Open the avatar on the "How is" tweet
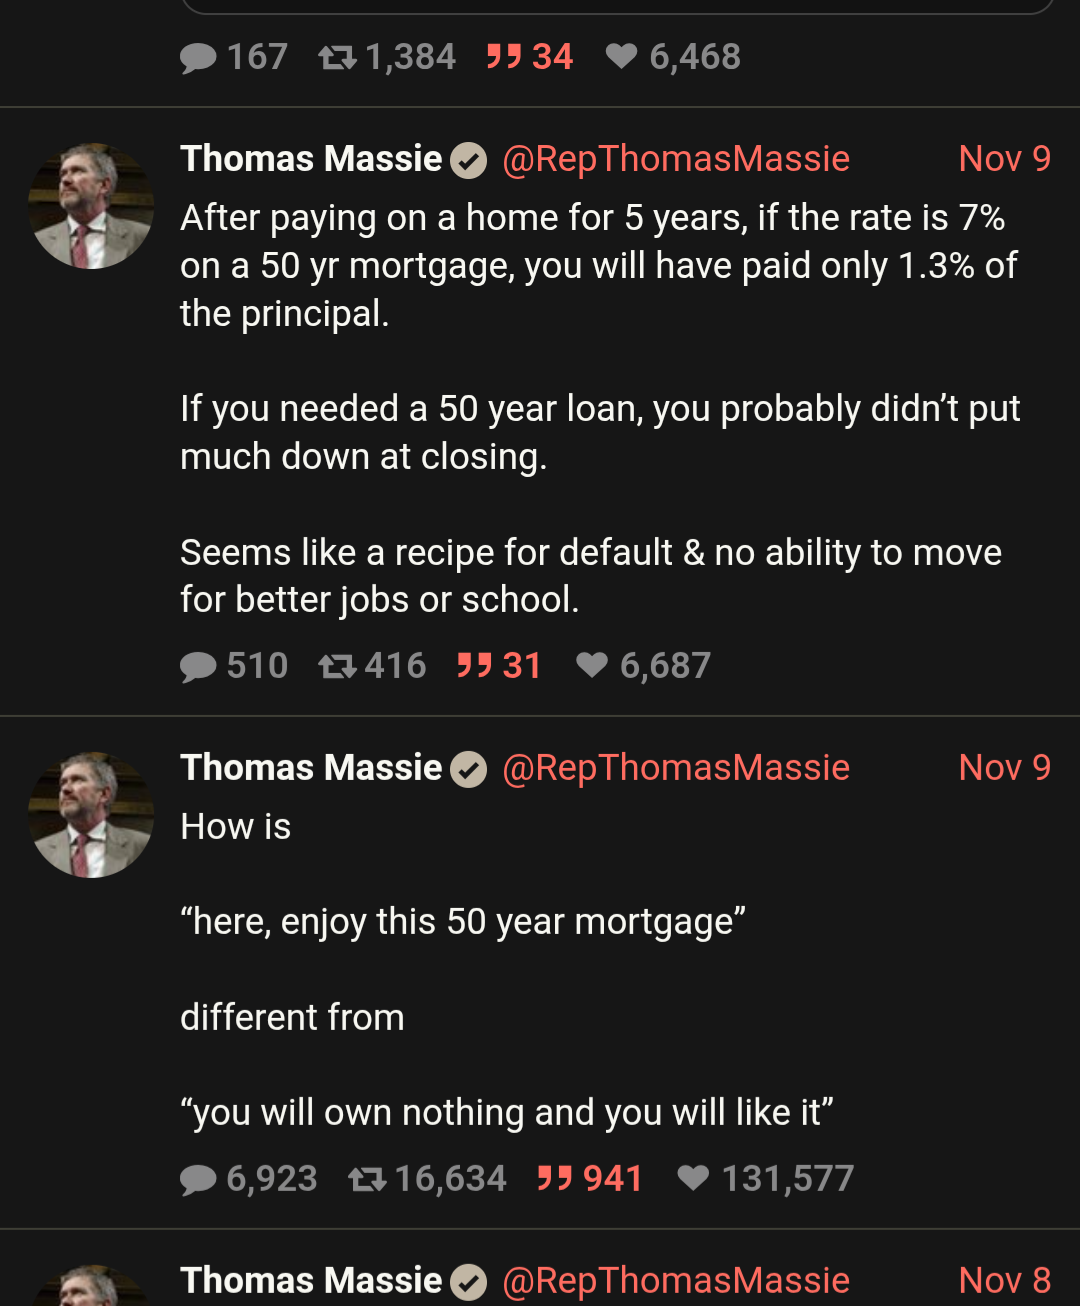Image resolution: width=1080 pixels, height=1306 pixels. click(91, 815)
